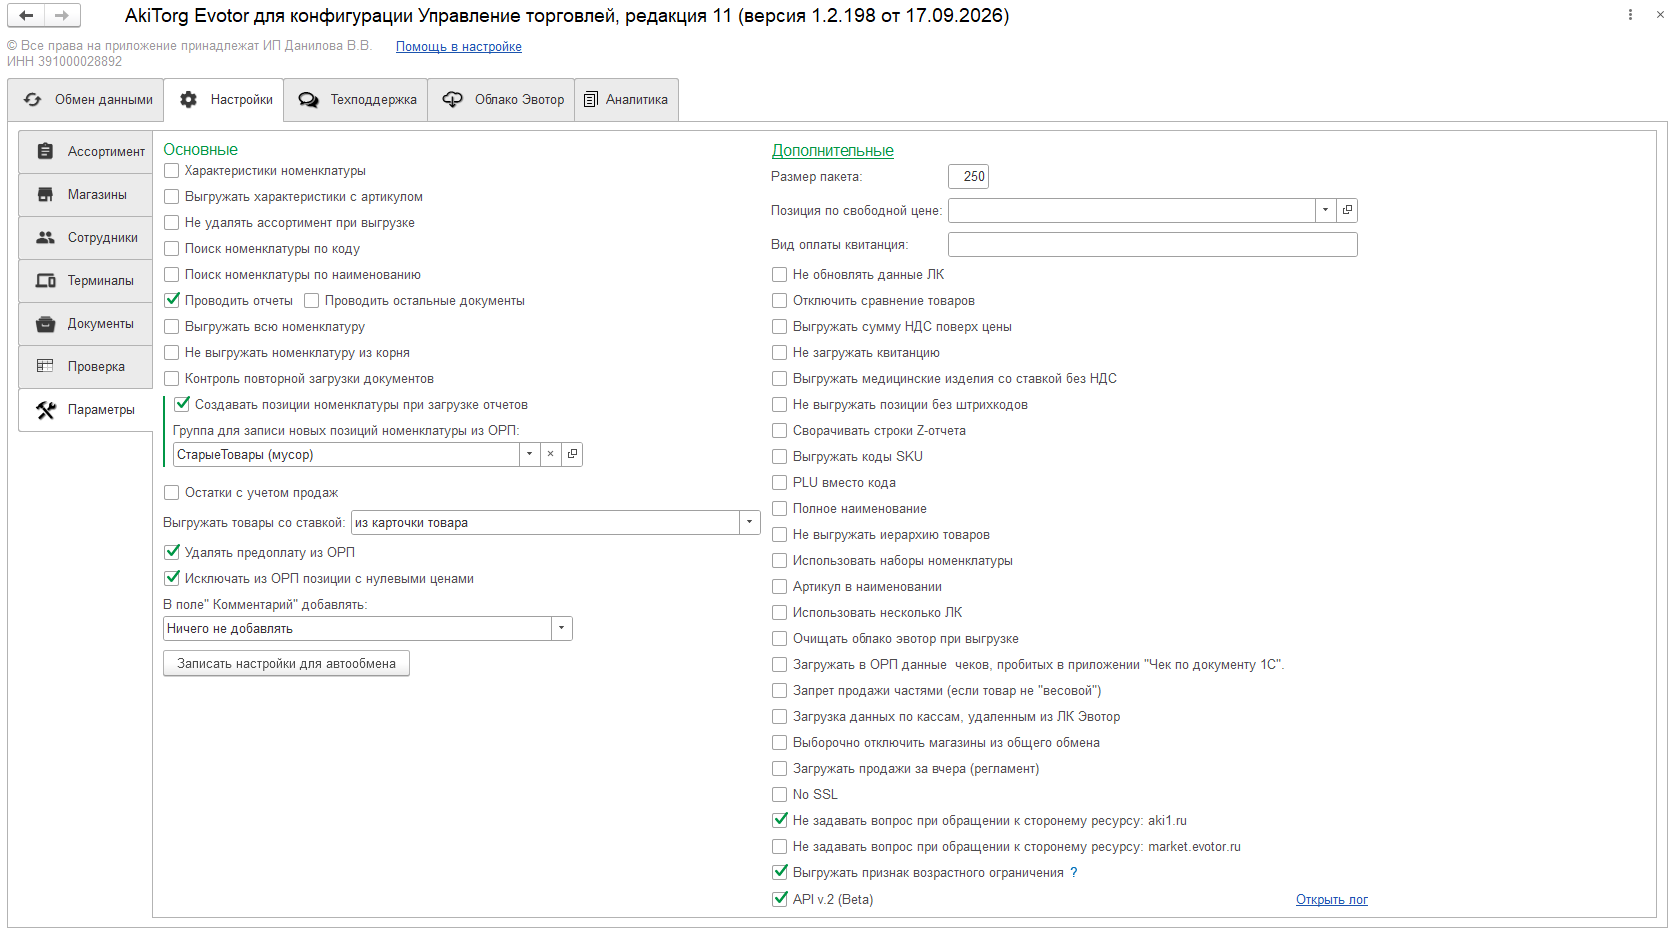Image resolution: width=1672 pixels, height=931 pixels.
Task: Toggle aki1.ru resource question checkbox
Action: coord(780,821)
